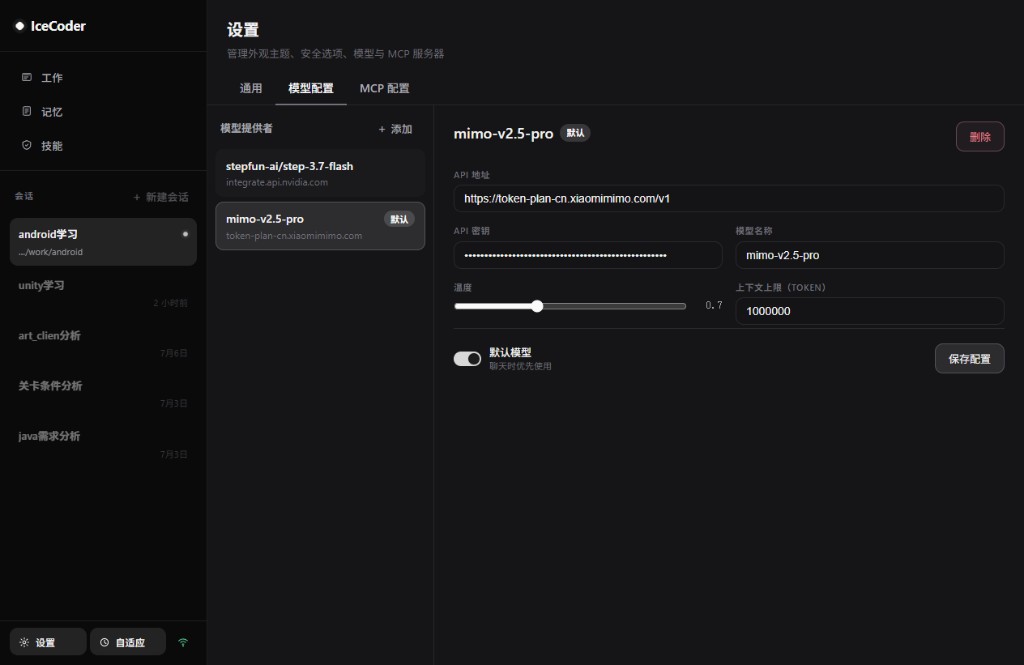Open the java需求分析 session
The width and height of the screenshot is (1024, 665).
tap(103, 444)
